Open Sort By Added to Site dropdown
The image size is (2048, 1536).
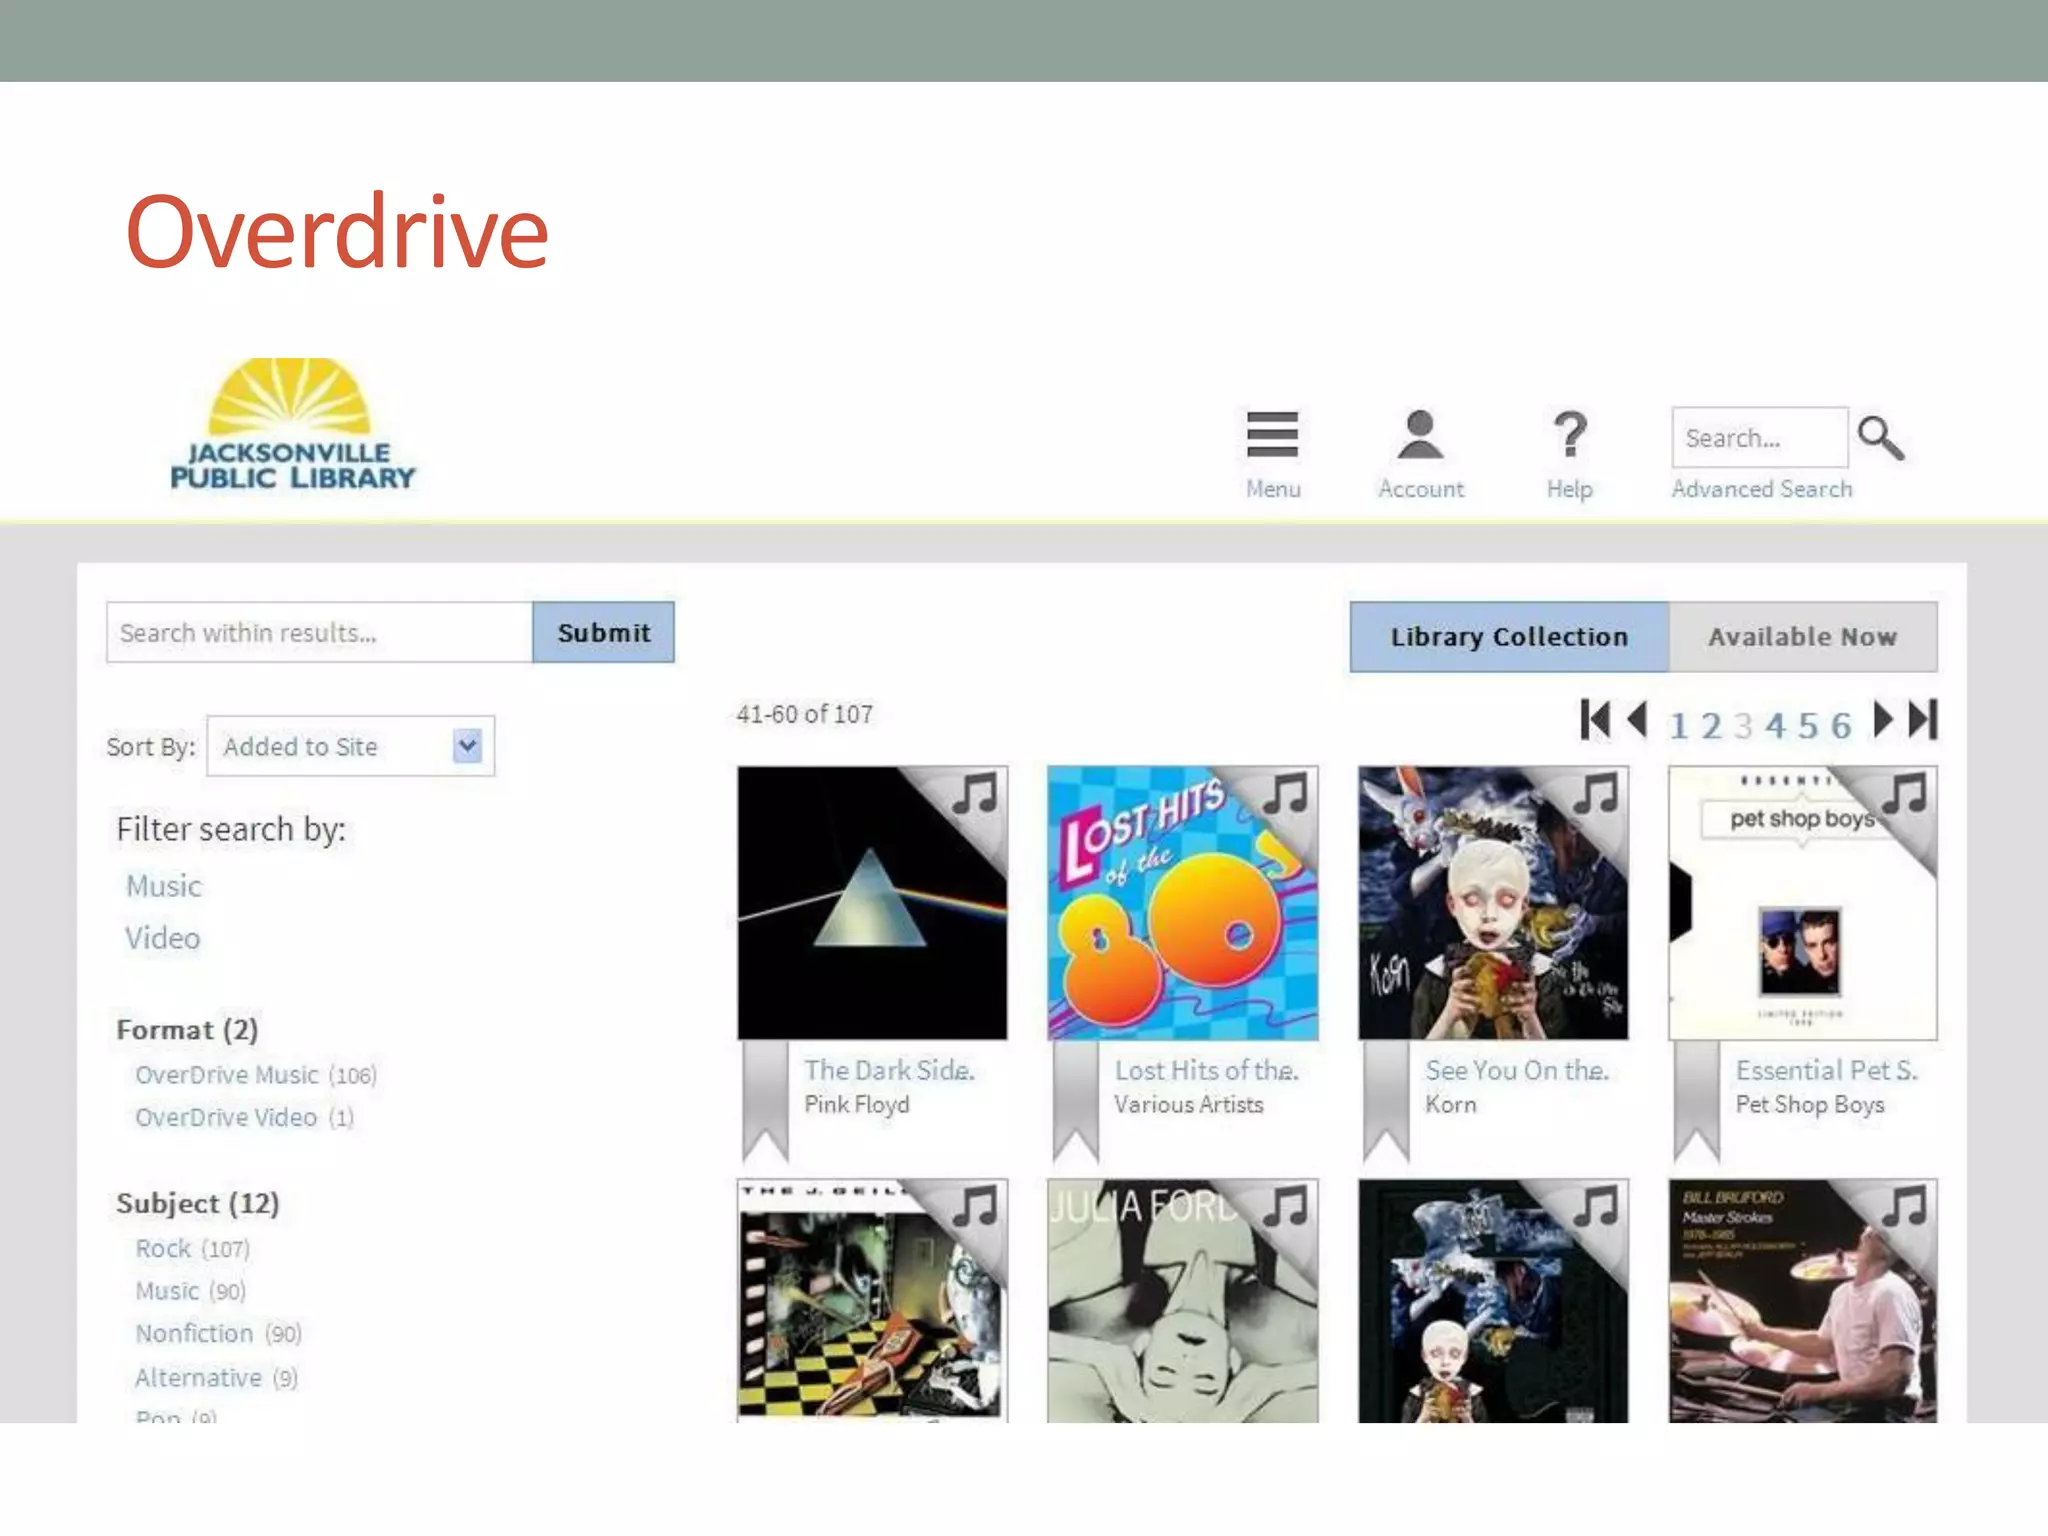click(x=351, y=746)
